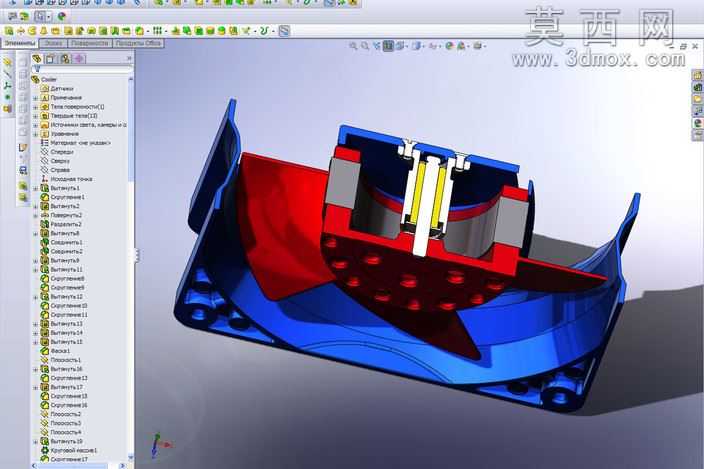Open the Display Style dropdown icon
This screenshot has width=704, height=469.
tap(417, 46)
